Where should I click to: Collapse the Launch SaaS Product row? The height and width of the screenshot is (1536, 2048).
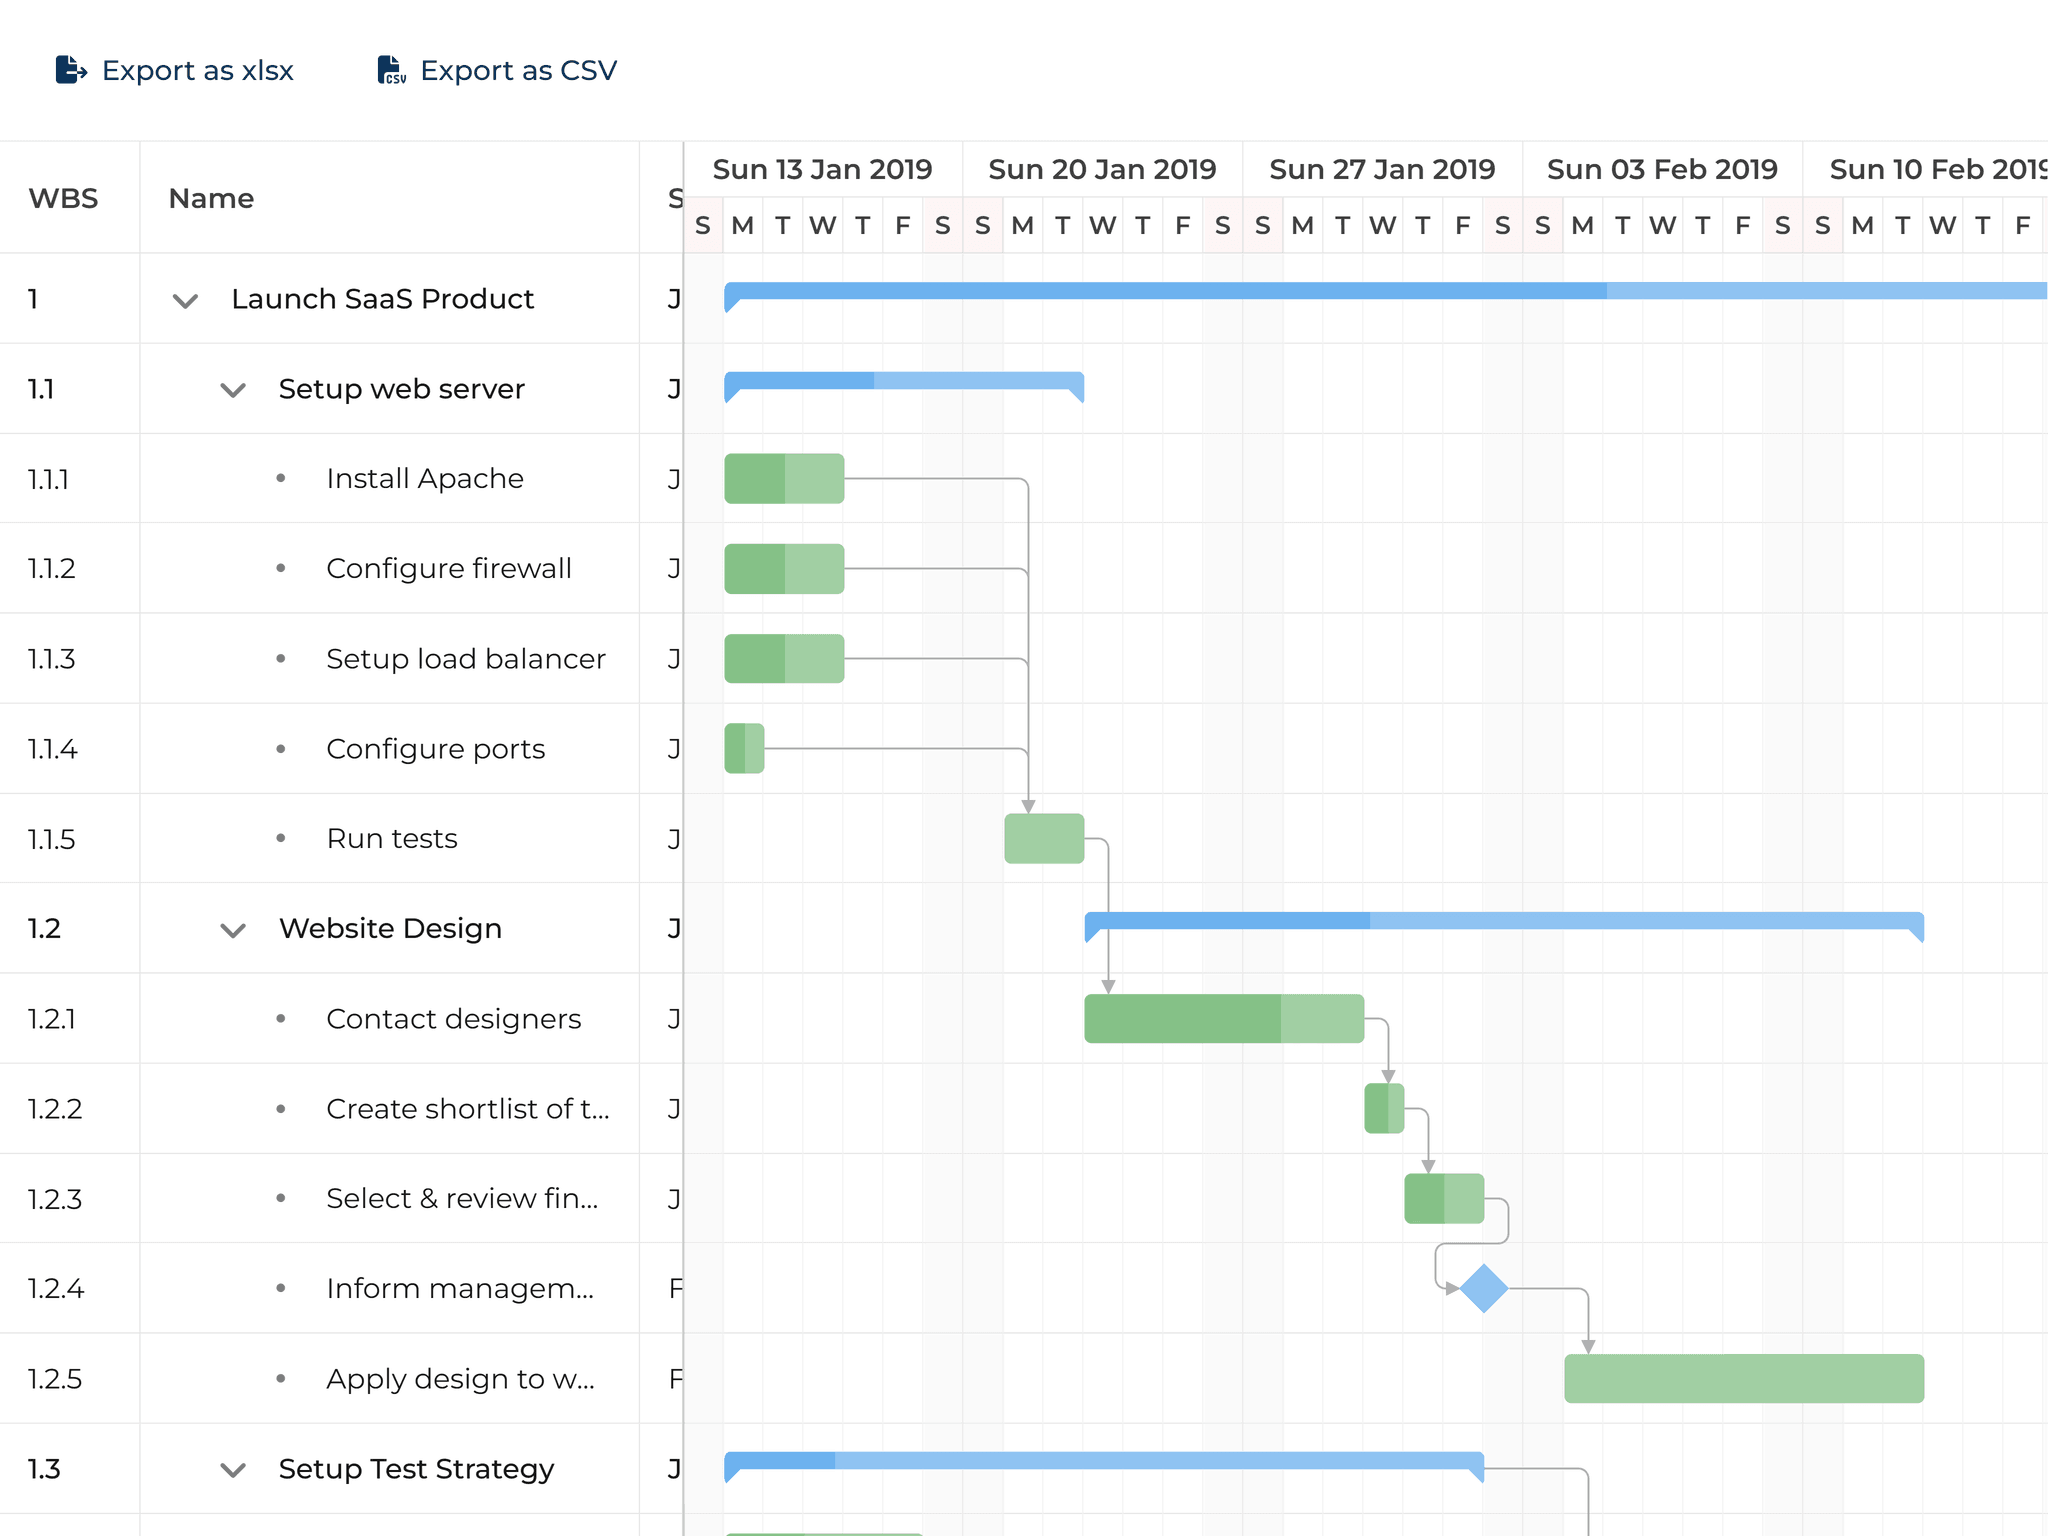[x=184, y=299]
